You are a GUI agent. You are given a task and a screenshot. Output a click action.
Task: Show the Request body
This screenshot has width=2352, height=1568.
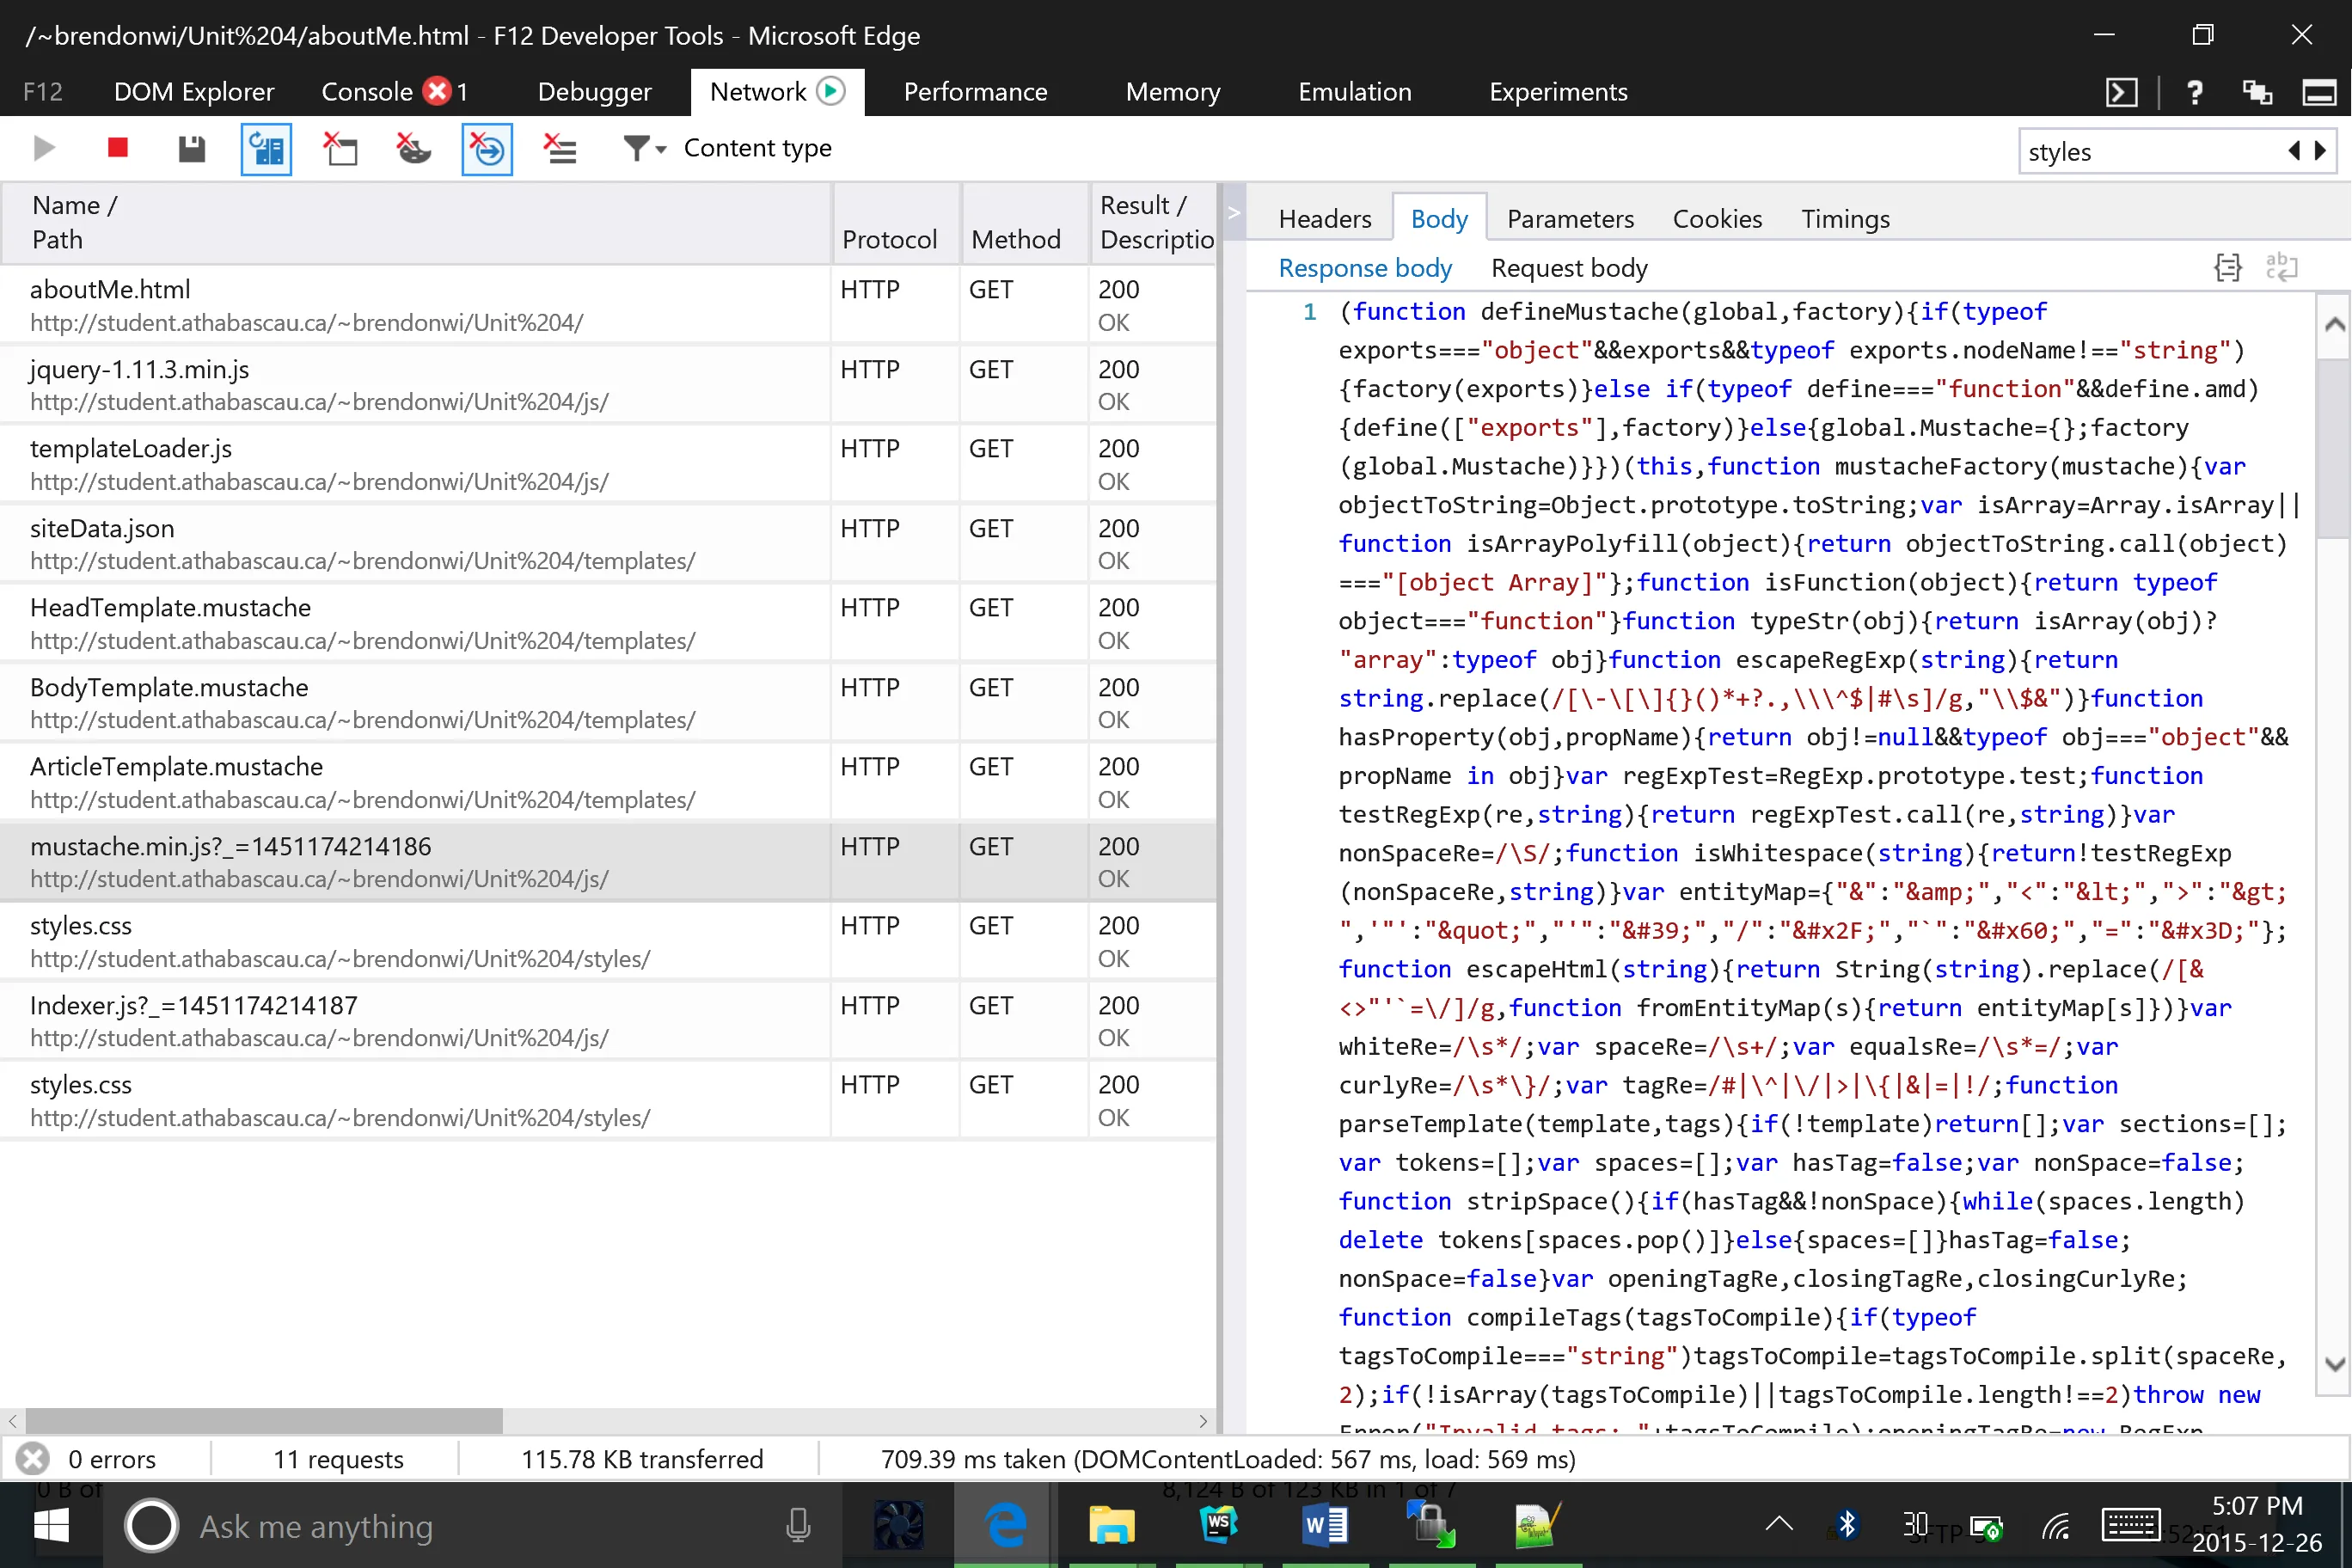tap(1568, 268)
